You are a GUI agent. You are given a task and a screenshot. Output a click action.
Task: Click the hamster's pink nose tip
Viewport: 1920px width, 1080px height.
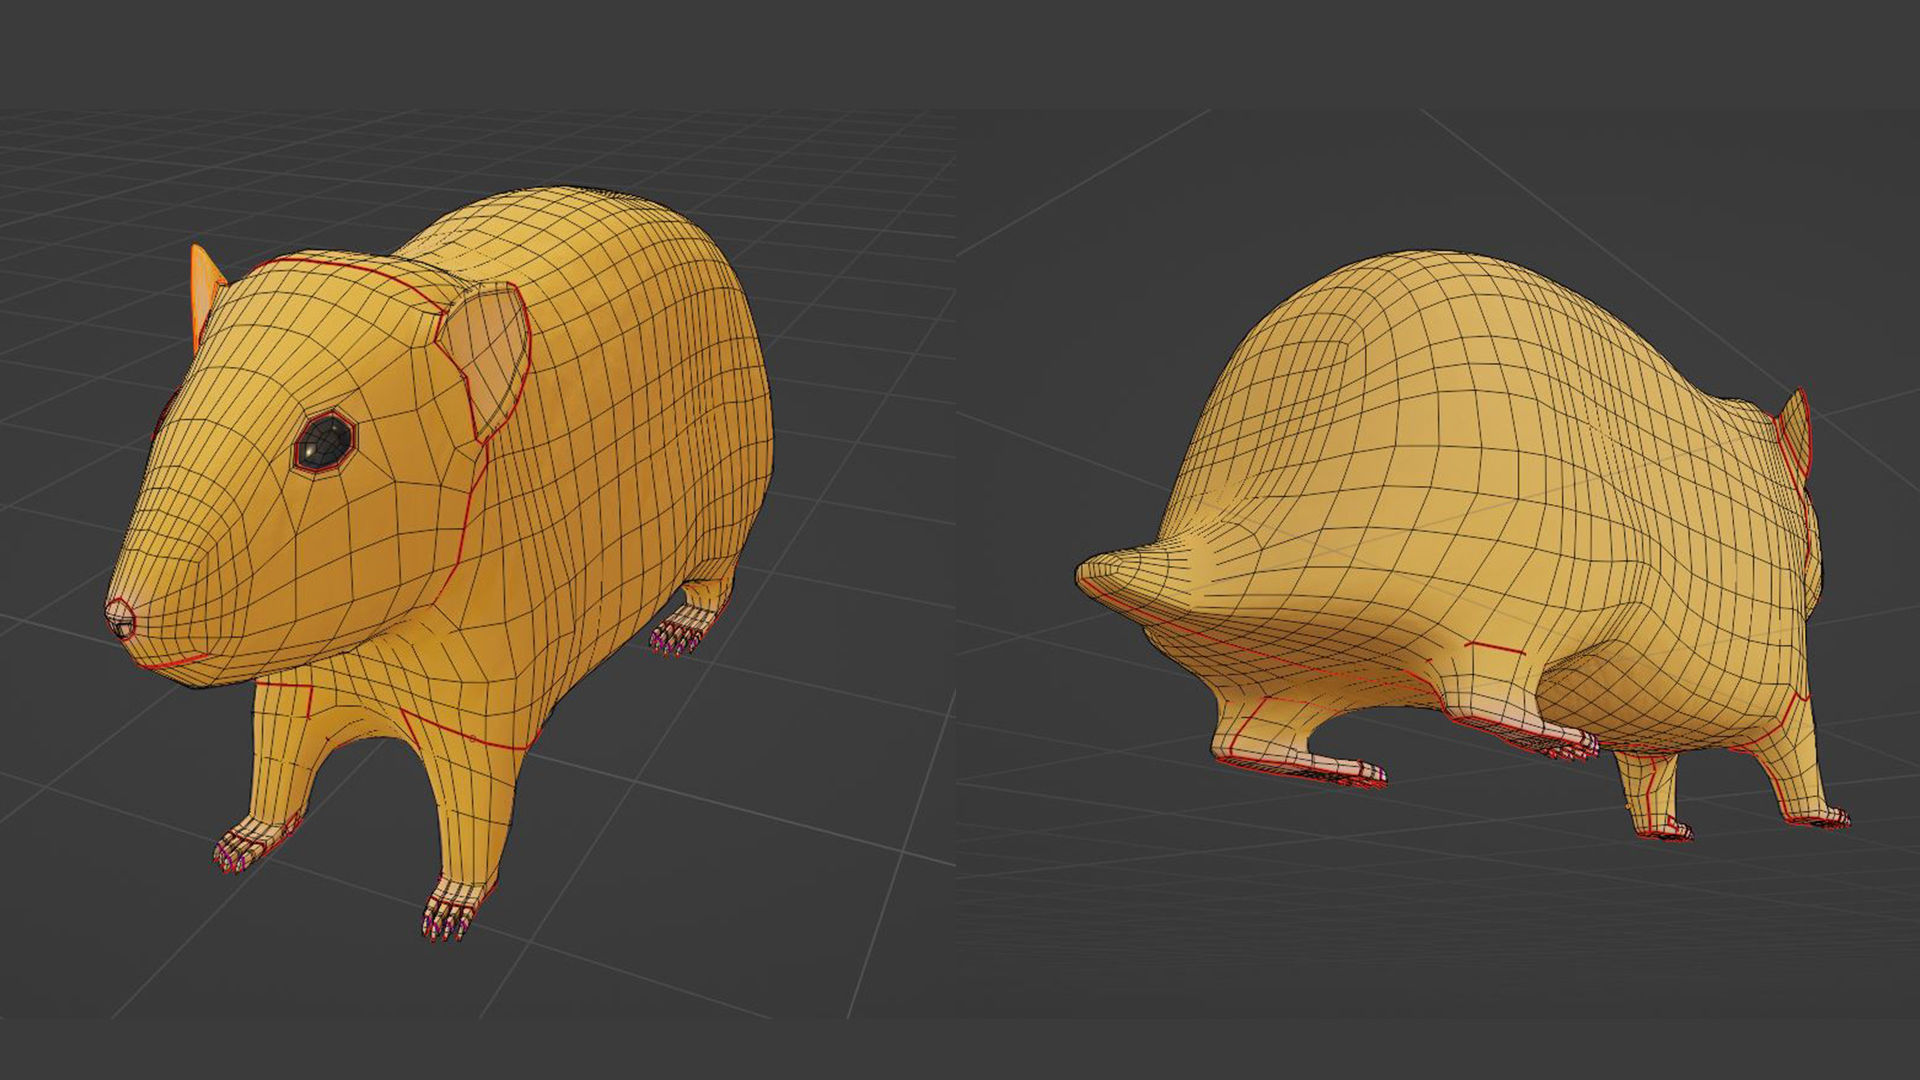coord(120,618)
